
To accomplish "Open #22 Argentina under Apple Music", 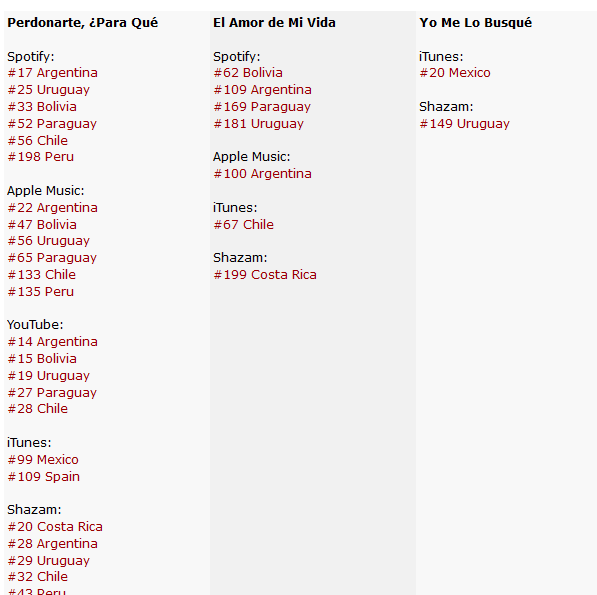I will pos(53,208).
